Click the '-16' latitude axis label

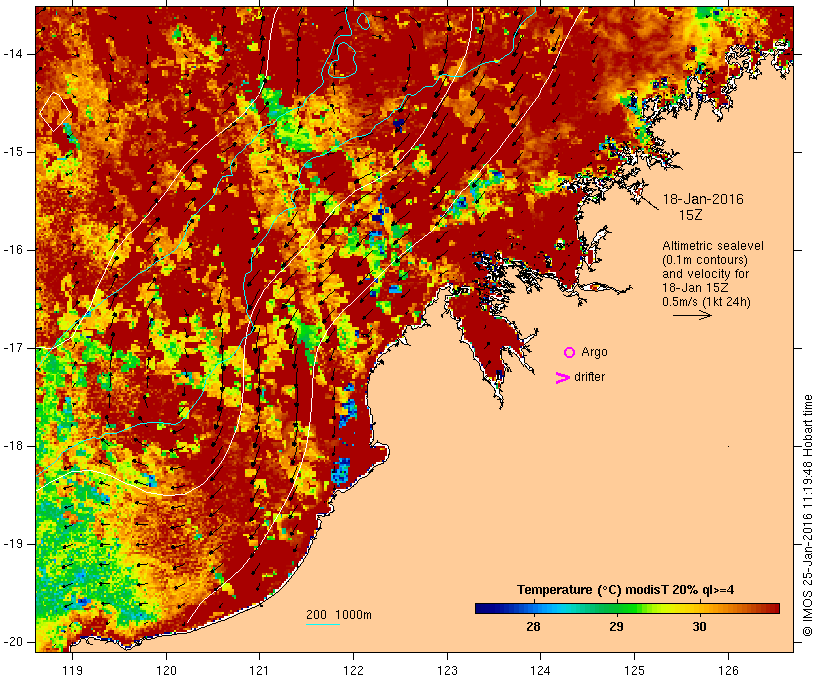point(13,250)
